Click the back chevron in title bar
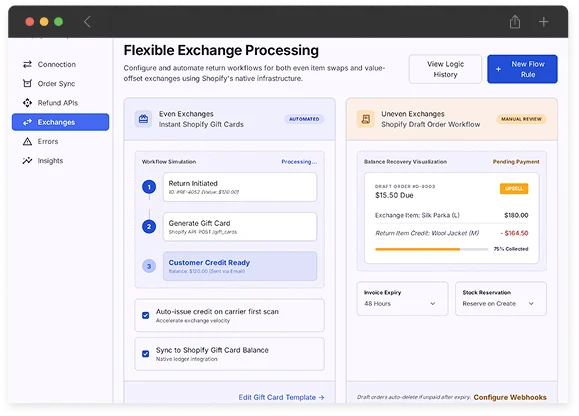 (87, 22)
